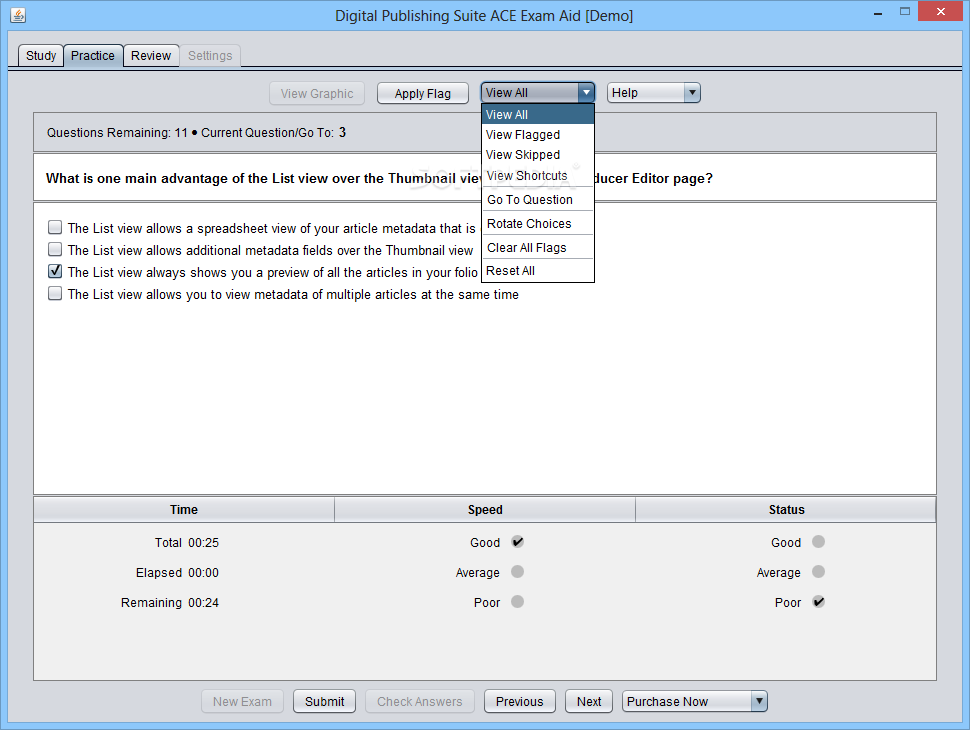Click the Apply Flag button

[x=423, y=93]
